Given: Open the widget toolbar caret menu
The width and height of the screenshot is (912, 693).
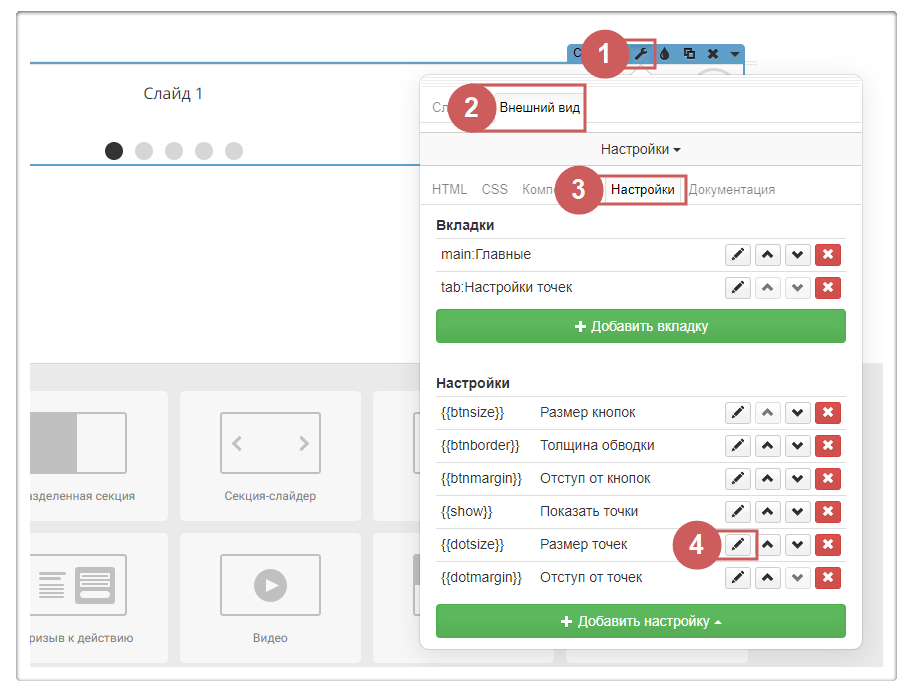Looking at the screenshot, I should pyautogui.click(x=735, y=54).
